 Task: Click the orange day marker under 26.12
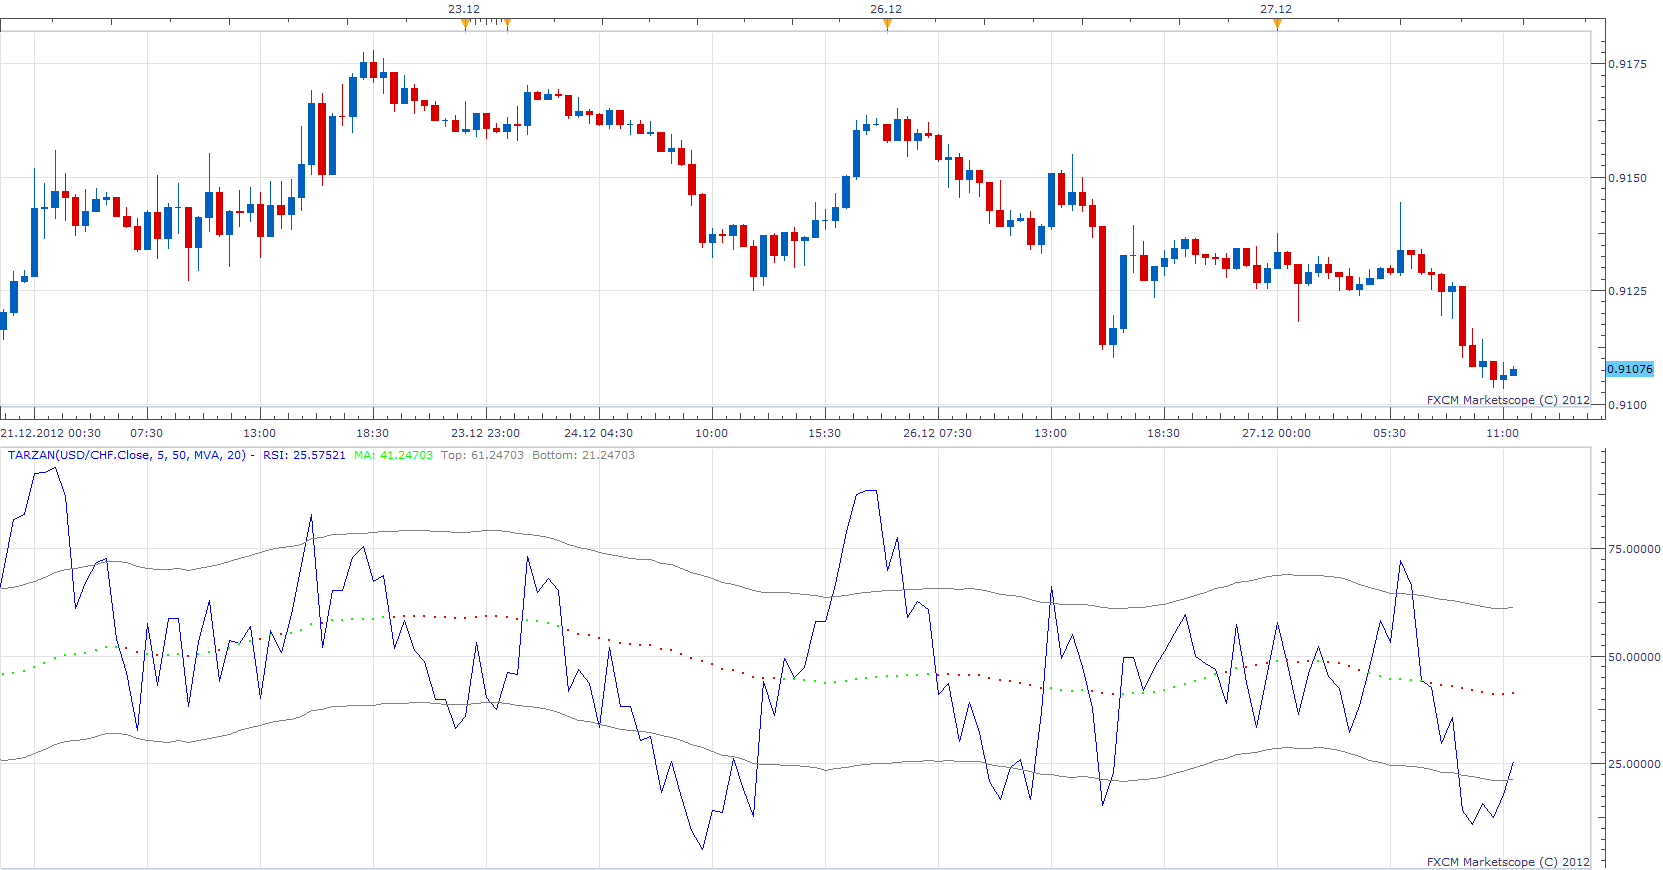point(887,25)
